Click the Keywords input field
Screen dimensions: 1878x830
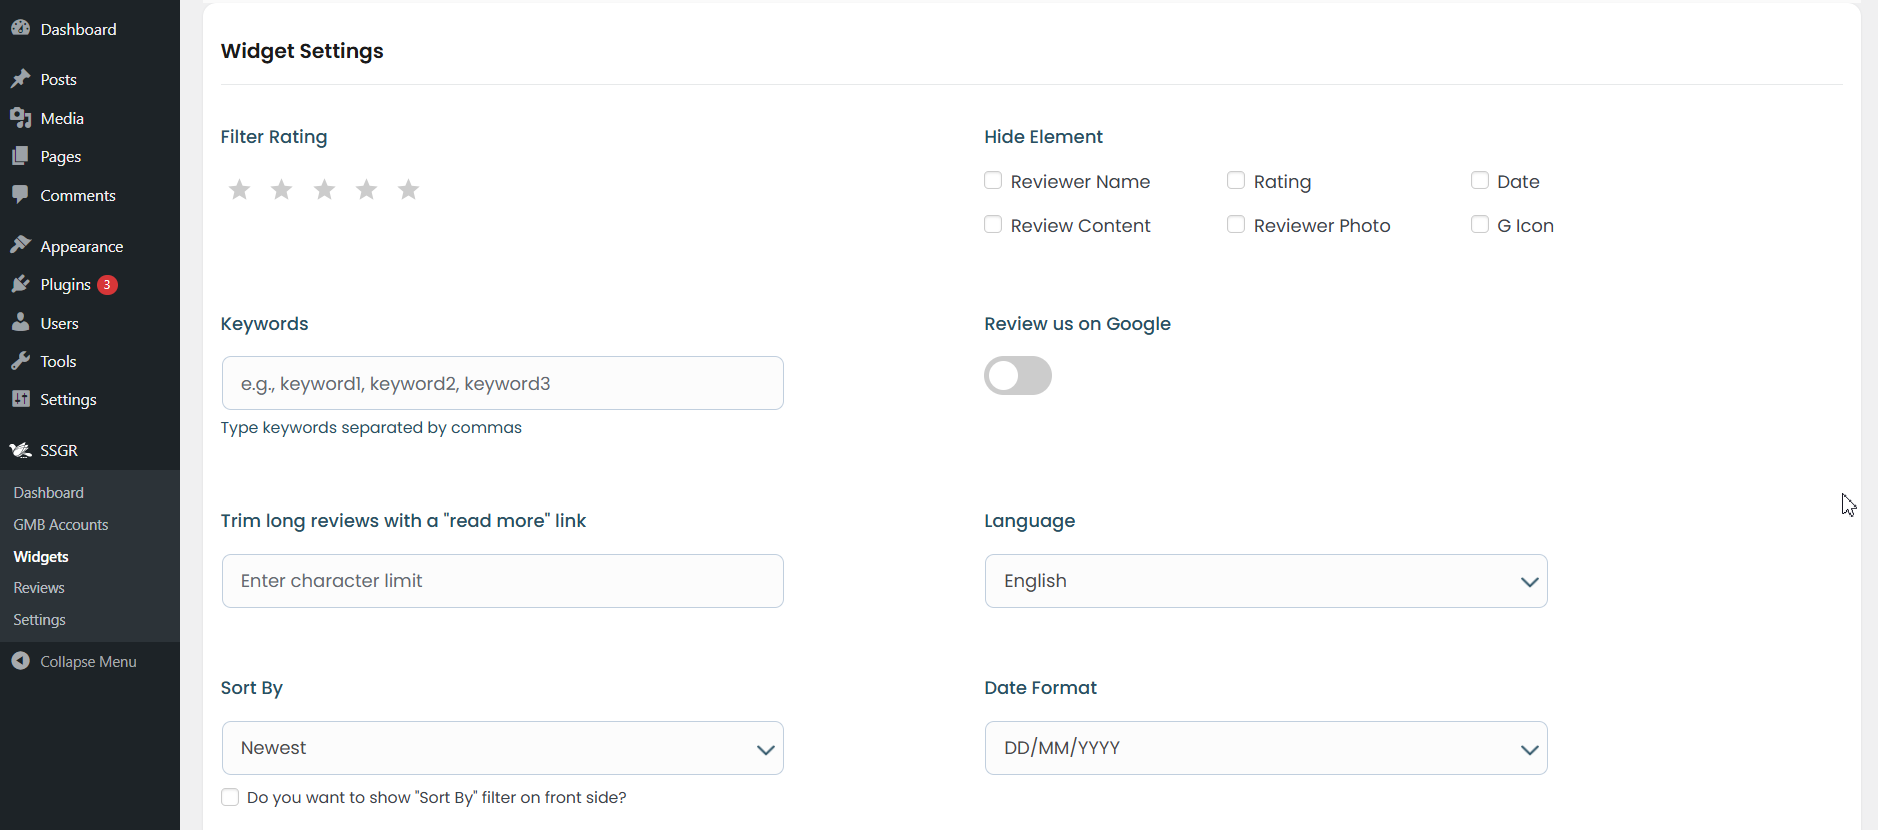[x=502, y=383]
